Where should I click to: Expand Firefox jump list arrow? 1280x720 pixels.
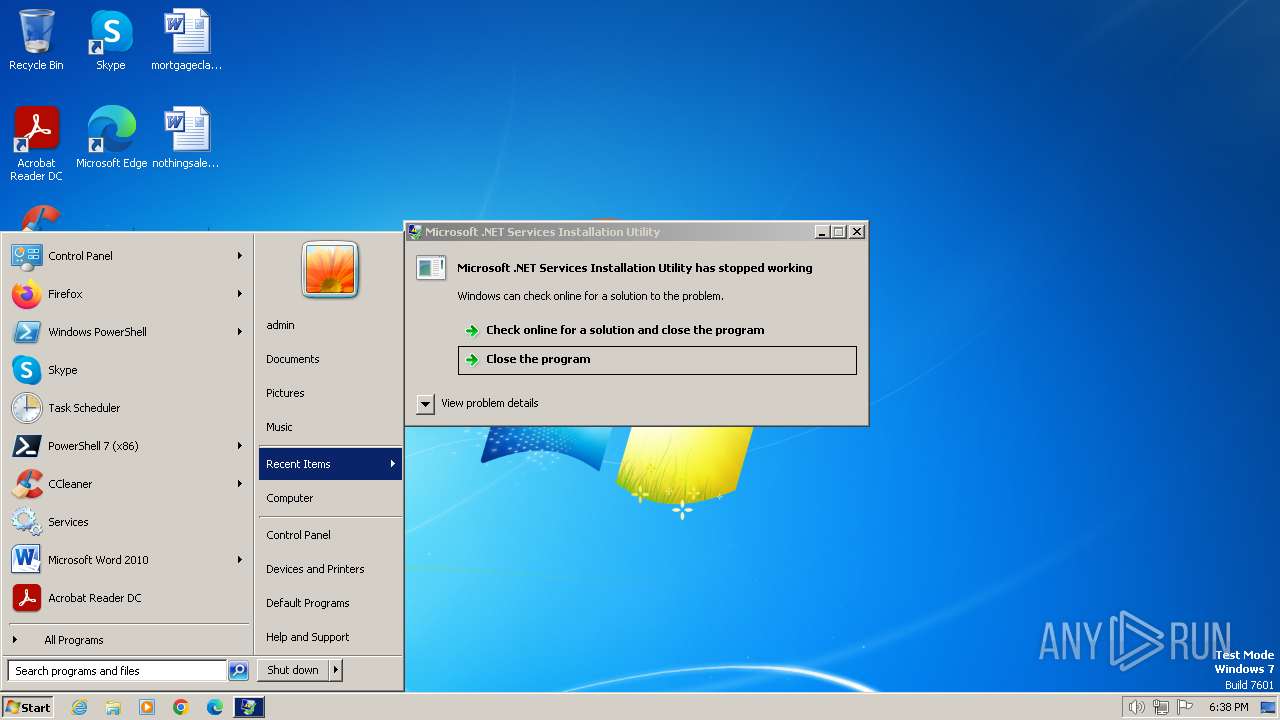pyautogui.click(x=240, y=294)
